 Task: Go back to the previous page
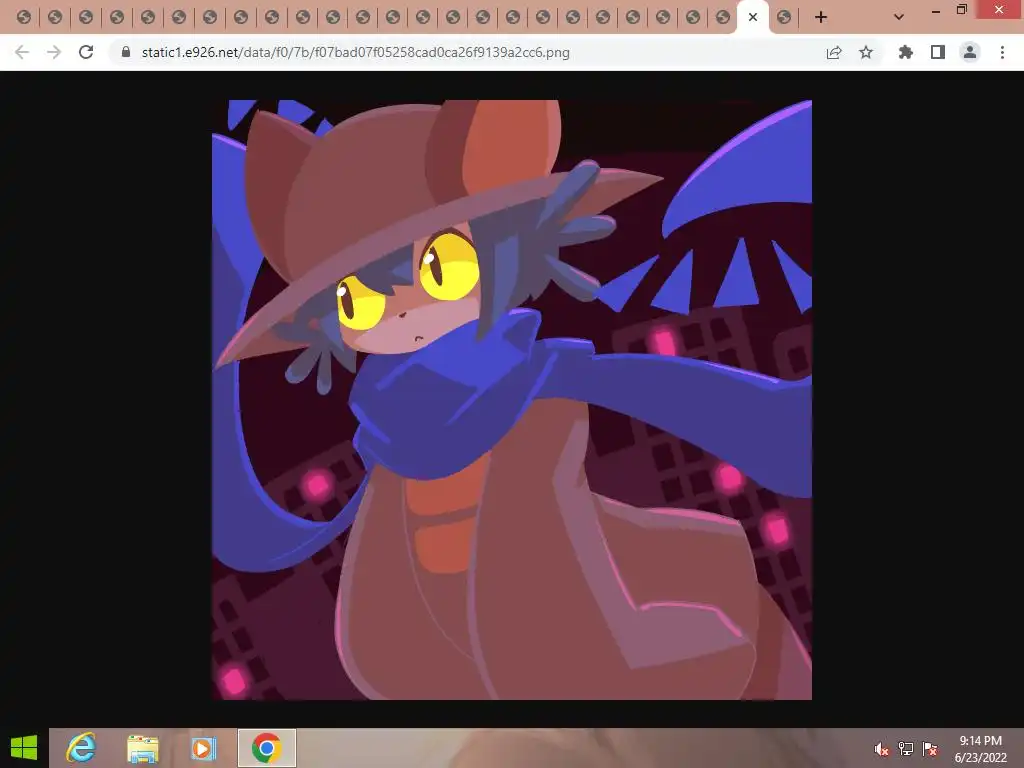coord(22,52)
